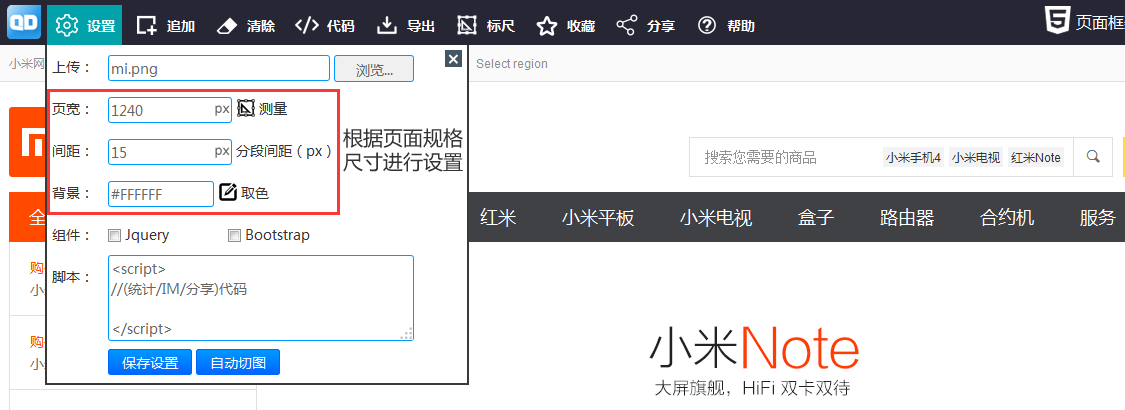Click the 保存设置 save button
Screen dimensions: 1125x410
coord(150,363)
